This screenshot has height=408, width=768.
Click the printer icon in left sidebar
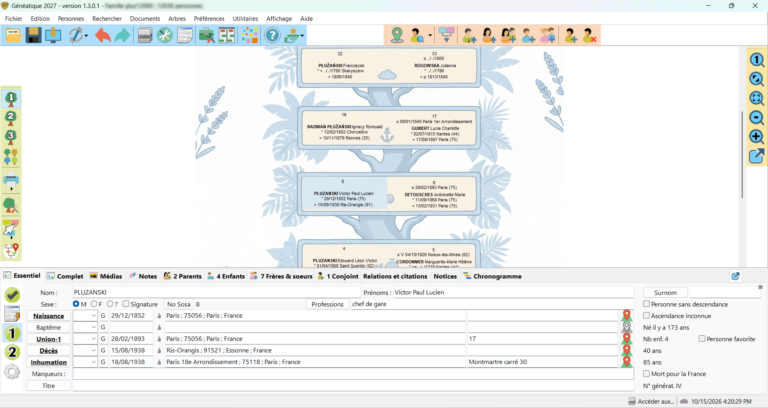[x=11, y=182]
